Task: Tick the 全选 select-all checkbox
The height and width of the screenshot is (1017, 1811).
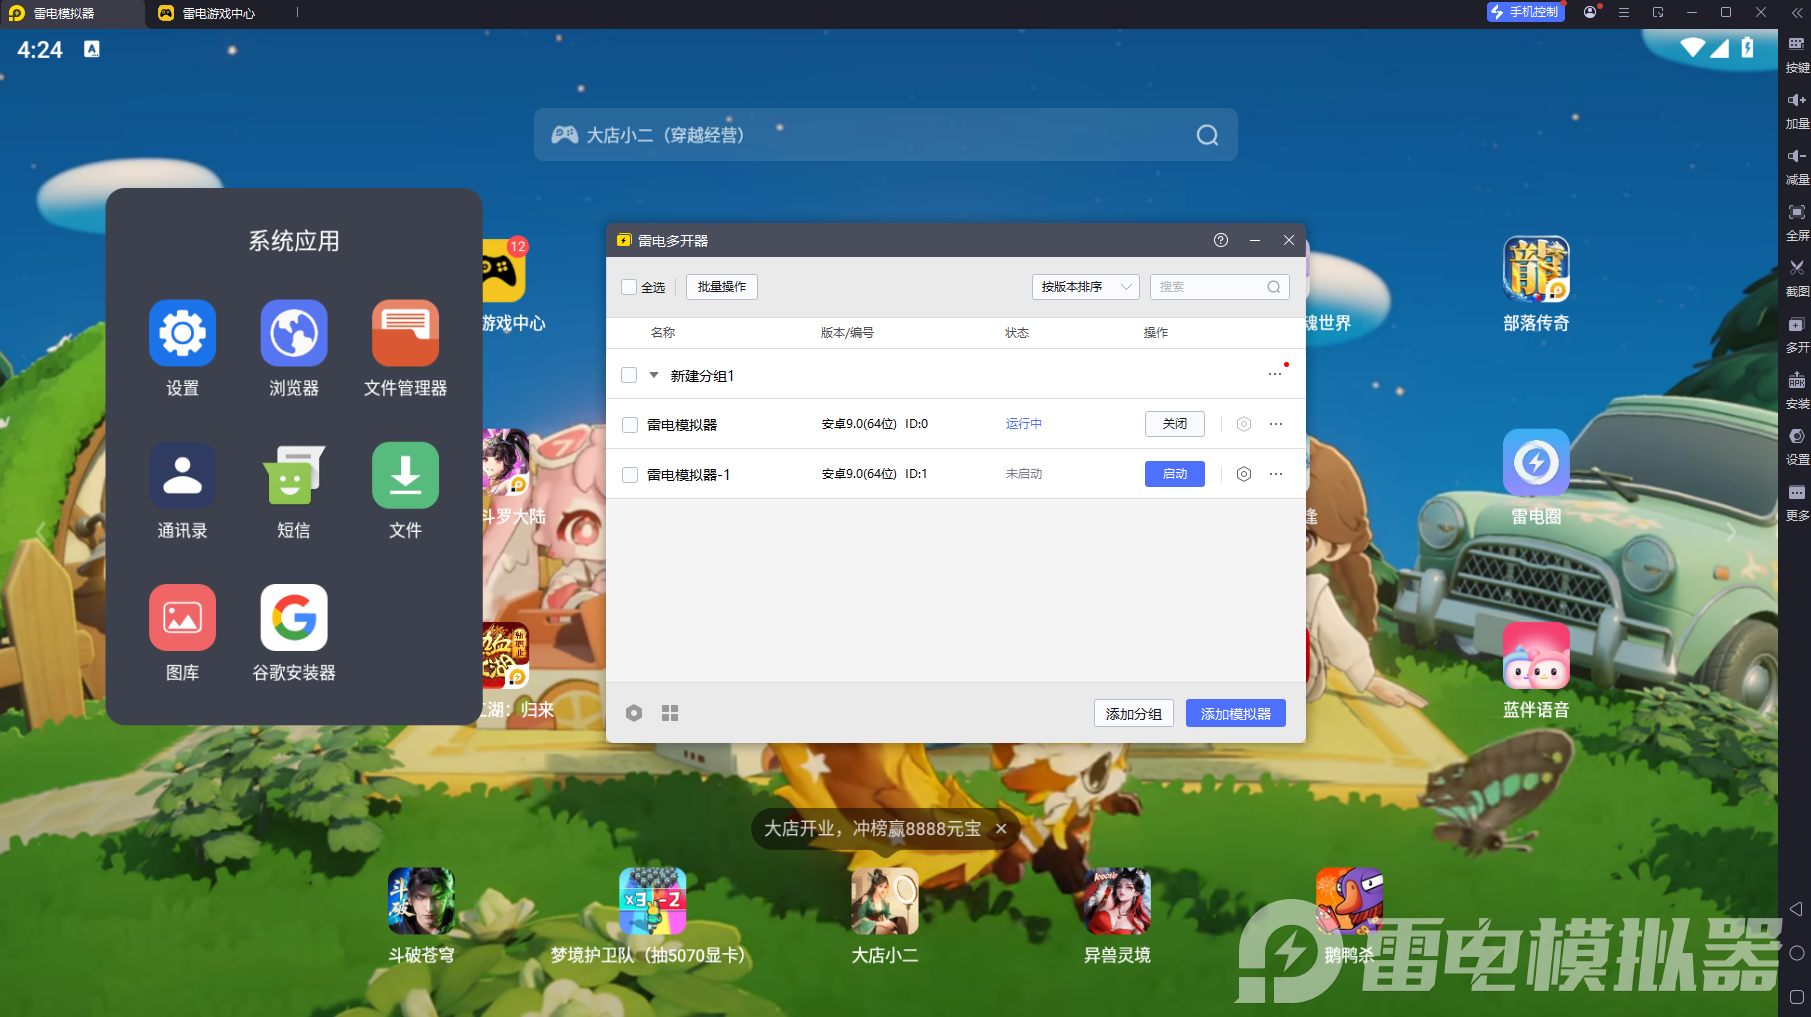Action: click(629, 287)
